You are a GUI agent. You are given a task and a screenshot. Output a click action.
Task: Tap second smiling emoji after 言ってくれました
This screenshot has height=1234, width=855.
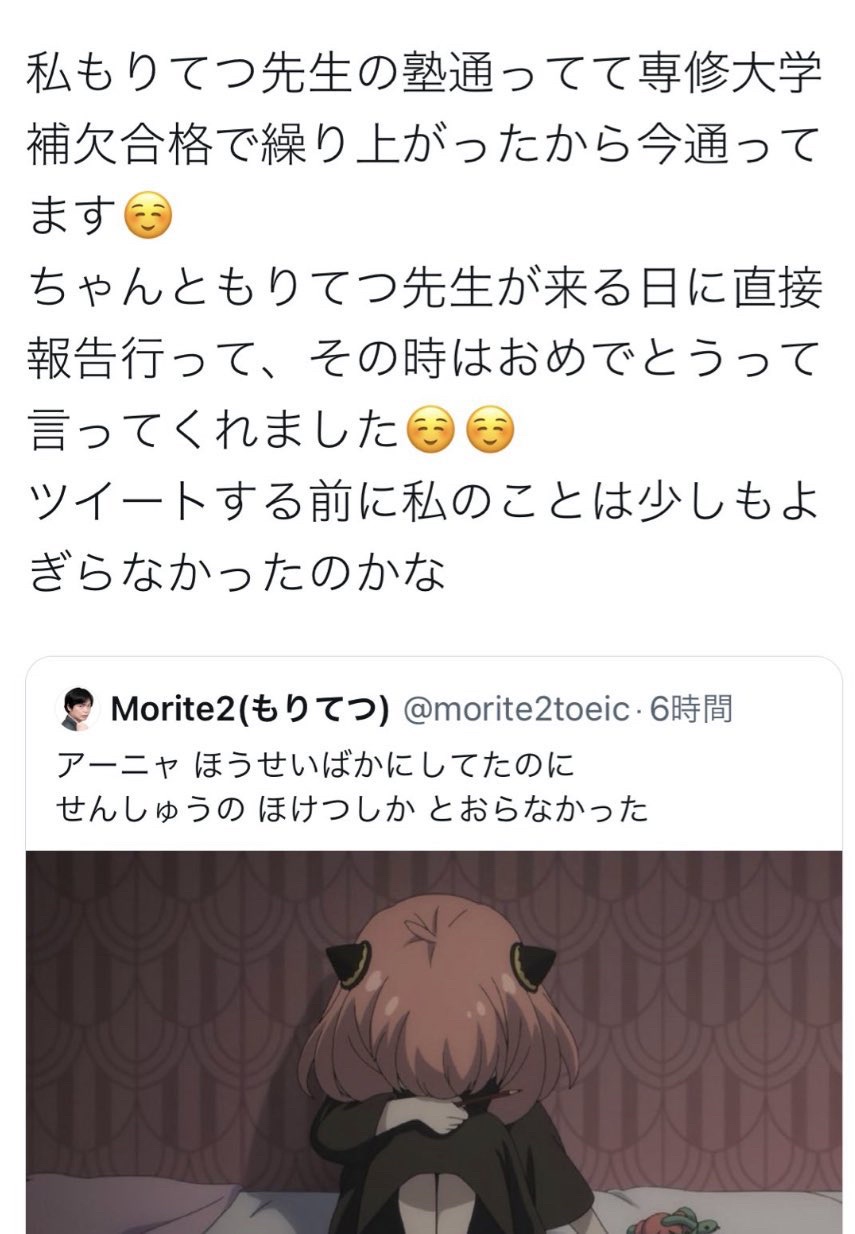coord(490,432)
